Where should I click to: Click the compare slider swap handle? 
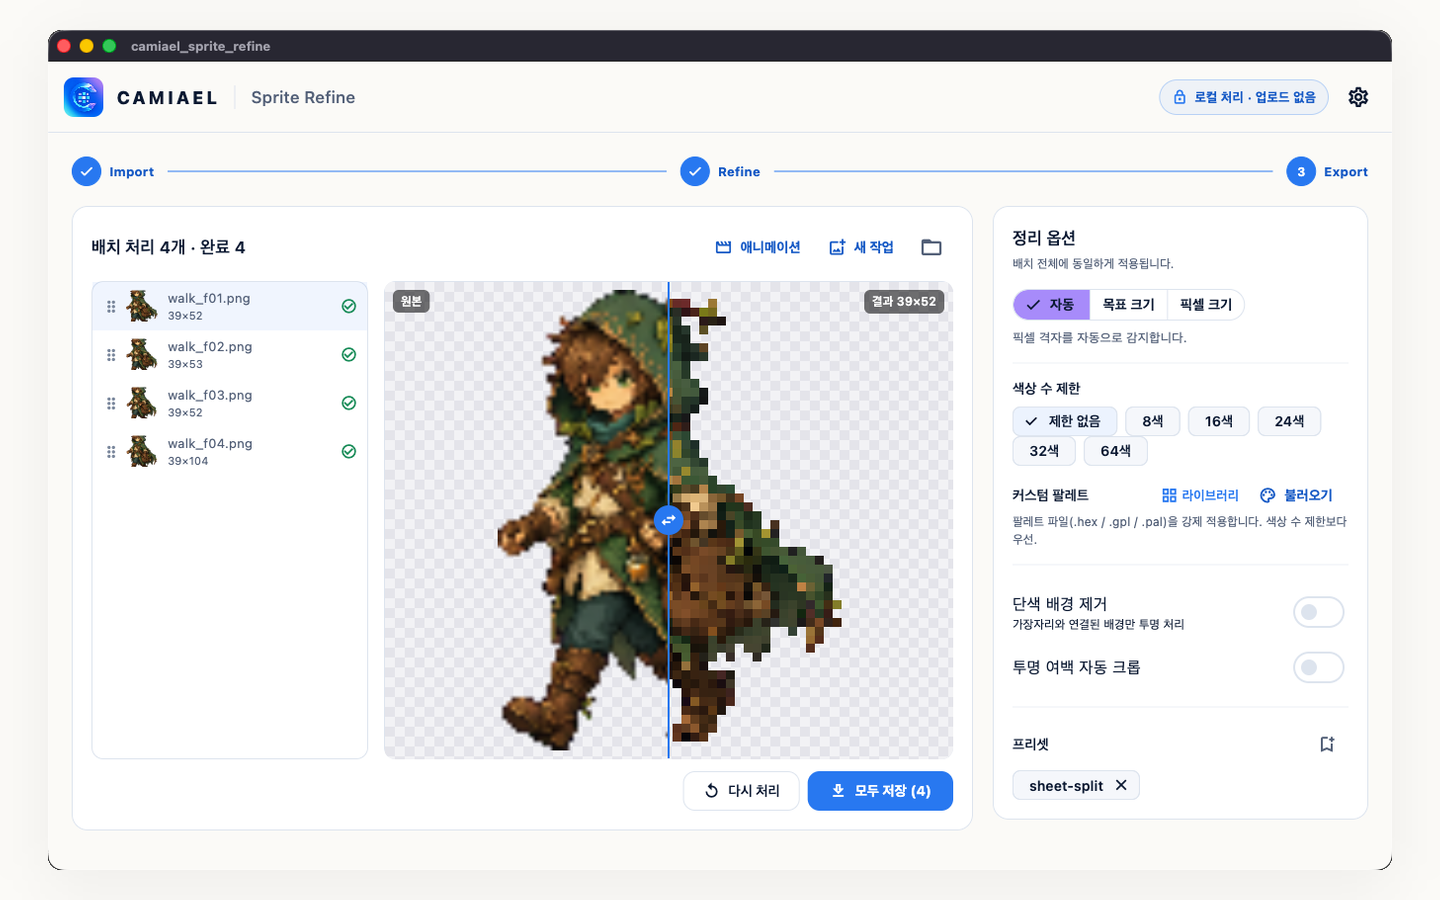pos(668,520)
